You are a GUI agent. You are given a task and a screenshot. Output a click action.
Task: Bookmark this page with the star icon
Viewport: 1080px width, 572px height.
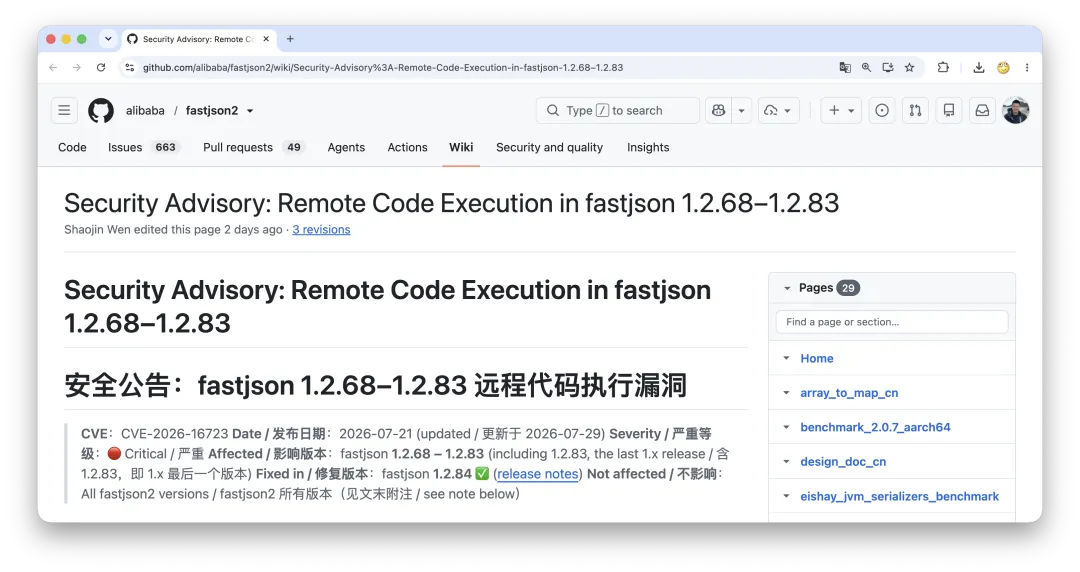(910, 68)
